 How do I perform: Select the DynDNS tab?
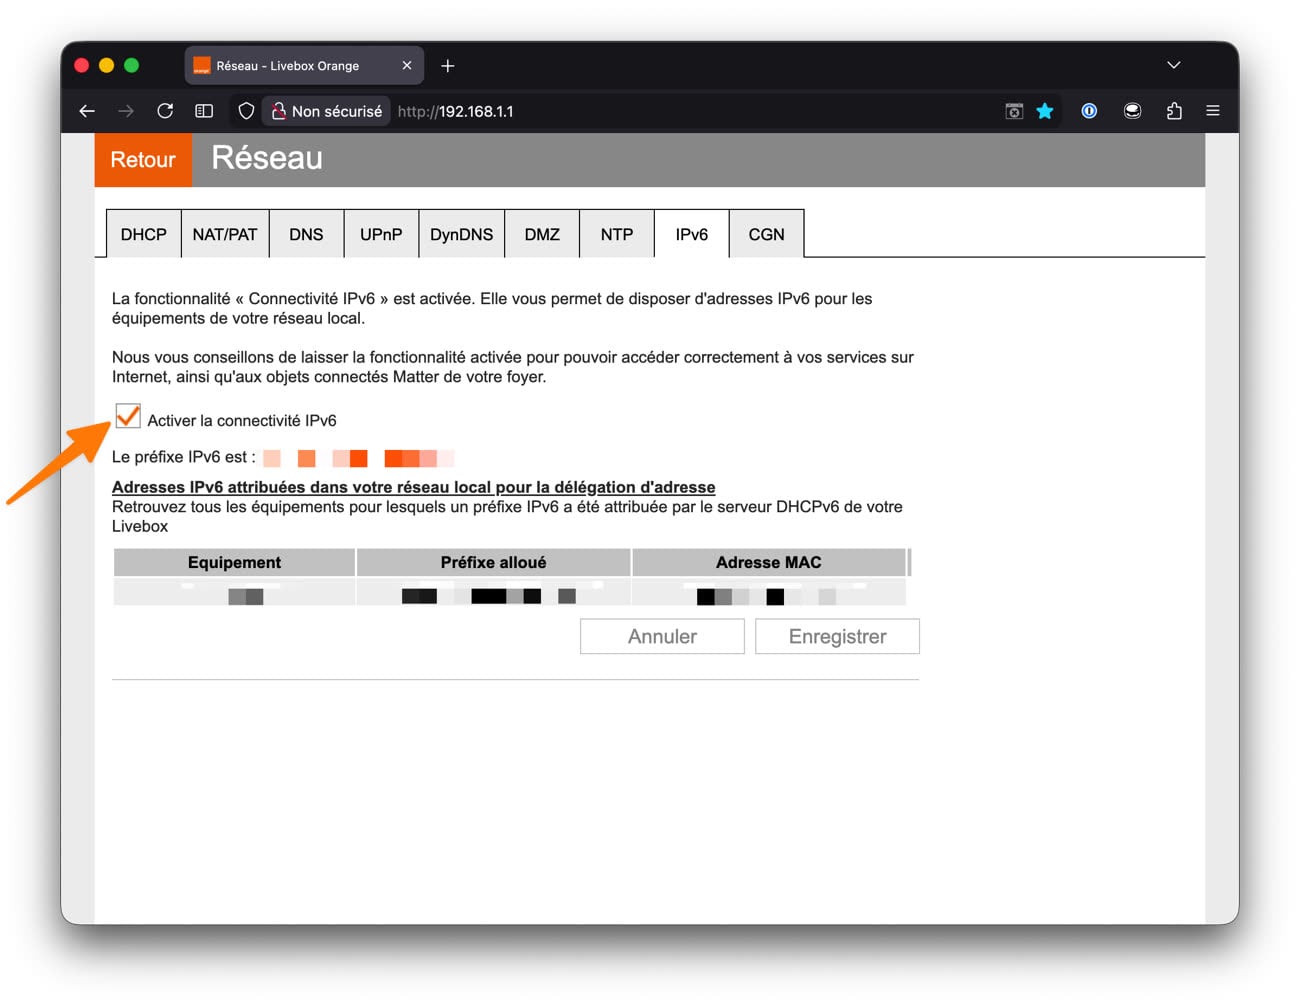tap(461, 234)
